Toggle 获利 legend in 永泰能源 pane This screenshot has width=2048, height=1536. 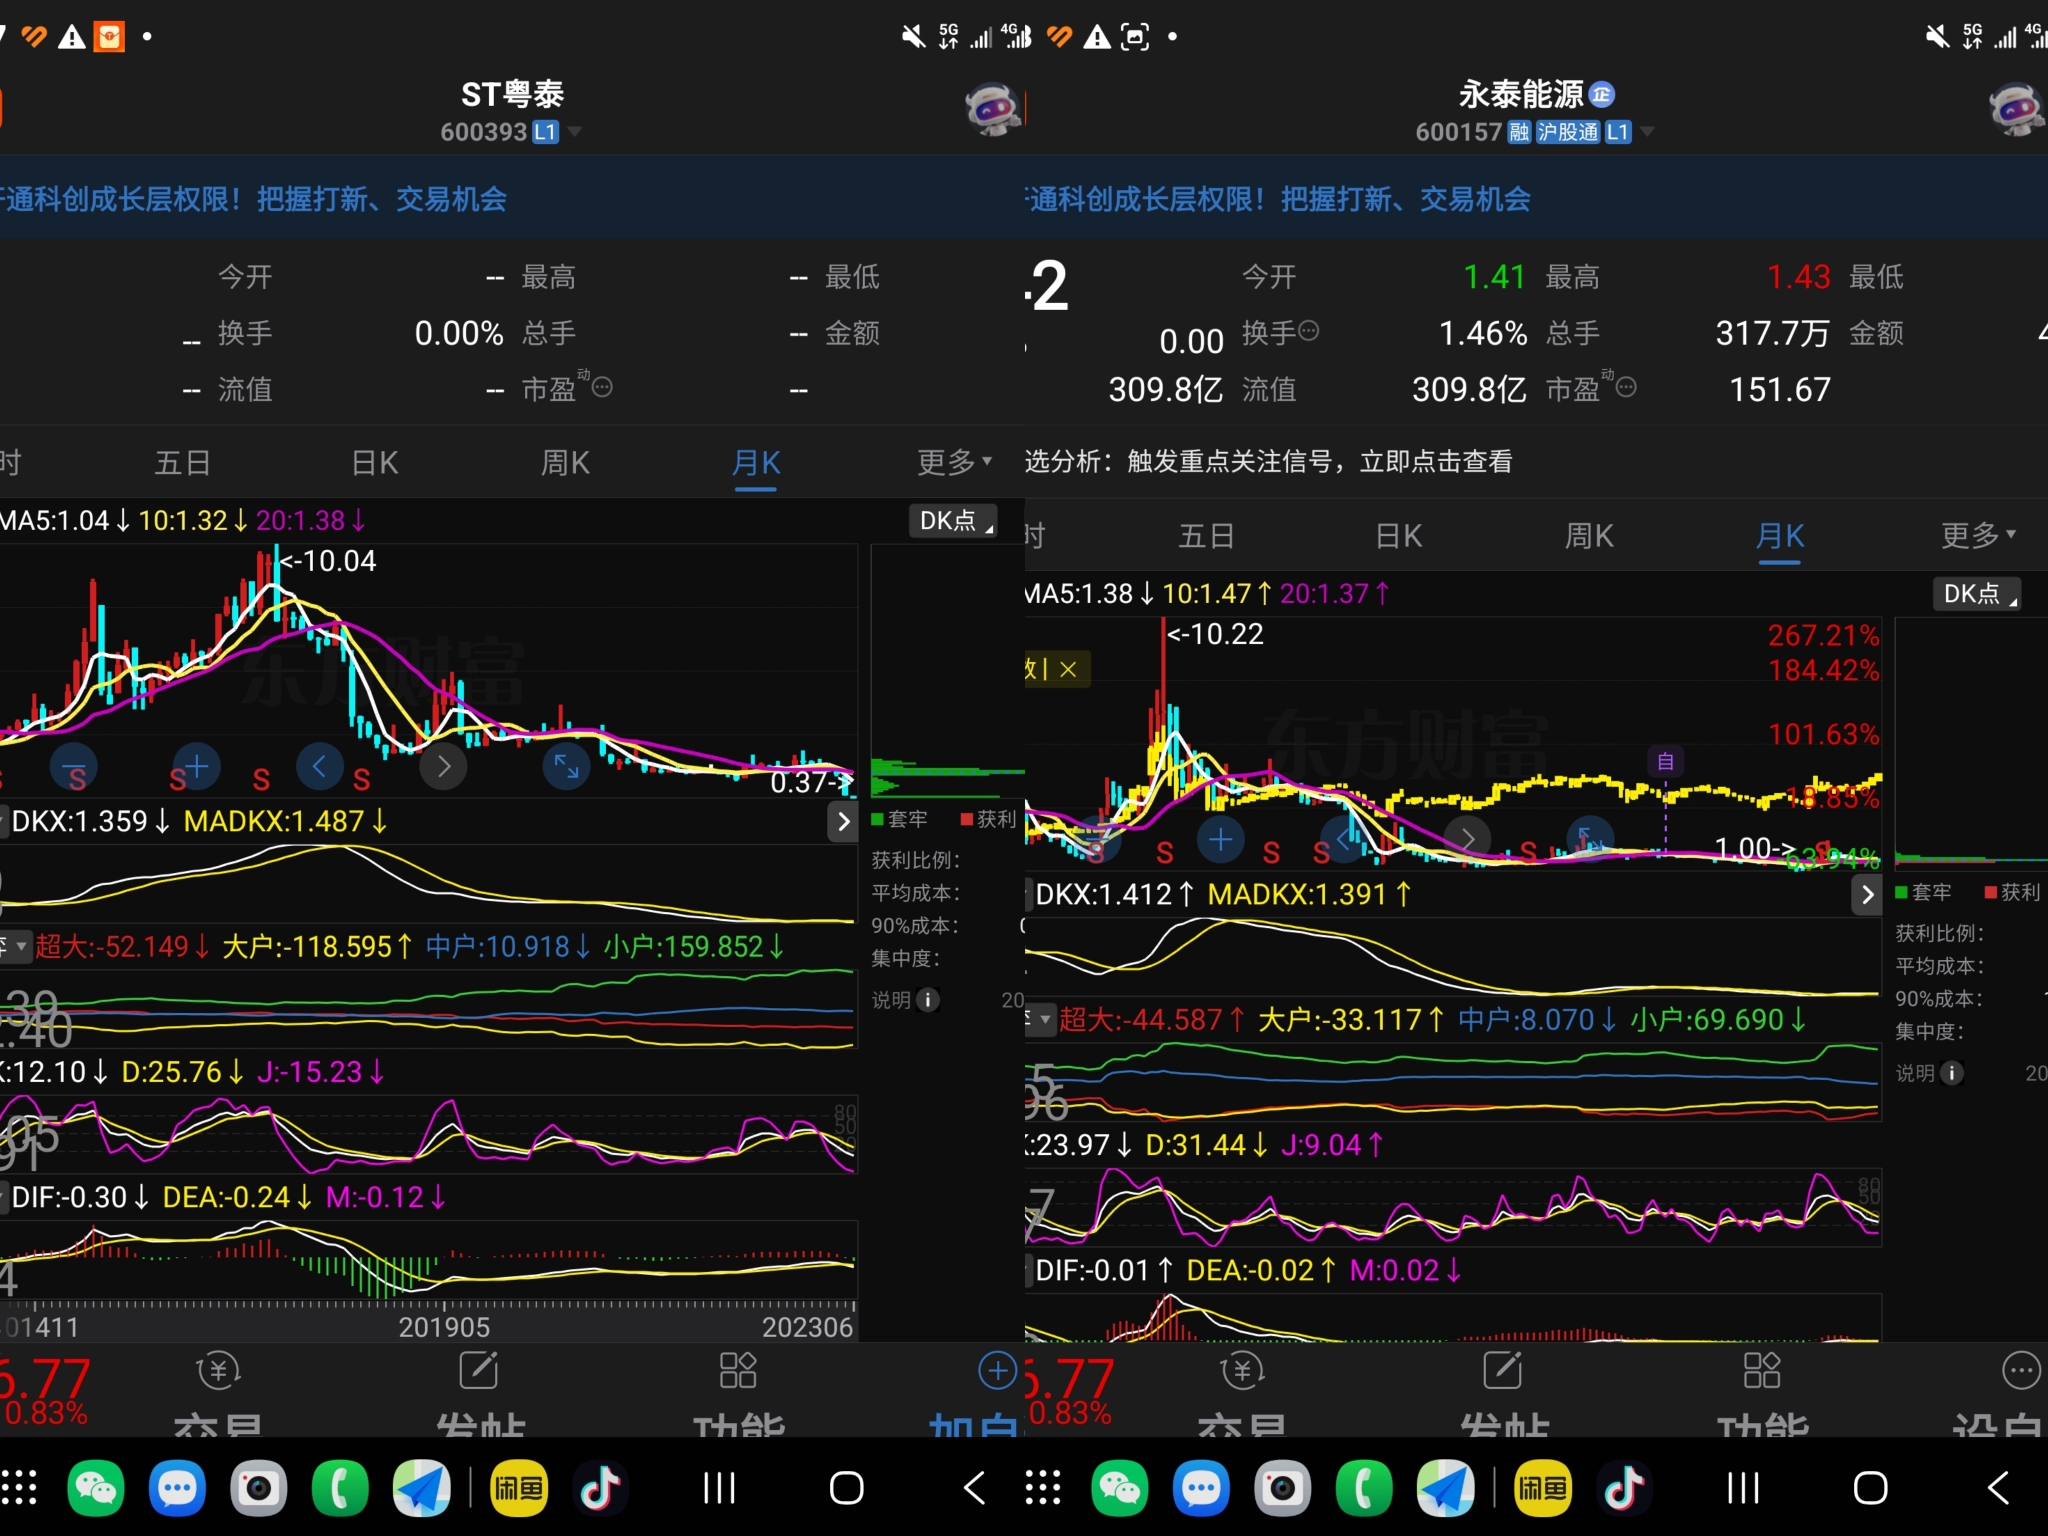pyautogui.click(x=2012, y=893)
